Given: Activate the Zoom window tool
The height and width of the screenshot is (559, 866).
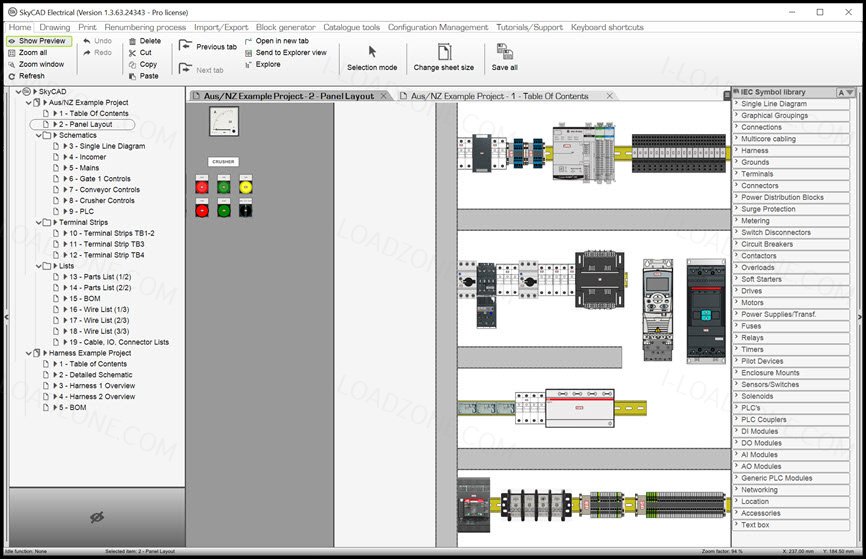Looking at the screenshot, I should 36,64.
